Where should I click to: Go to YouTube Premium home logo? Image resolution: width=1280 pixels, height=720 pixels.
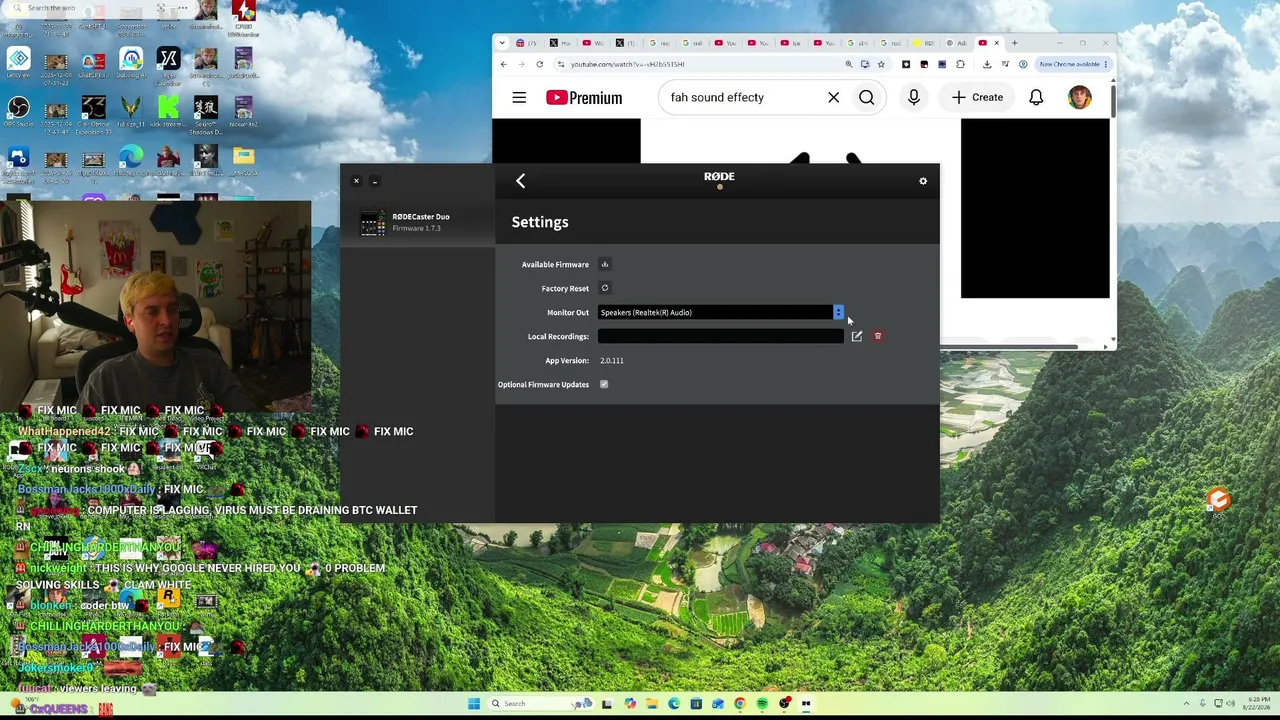(584, 97)
